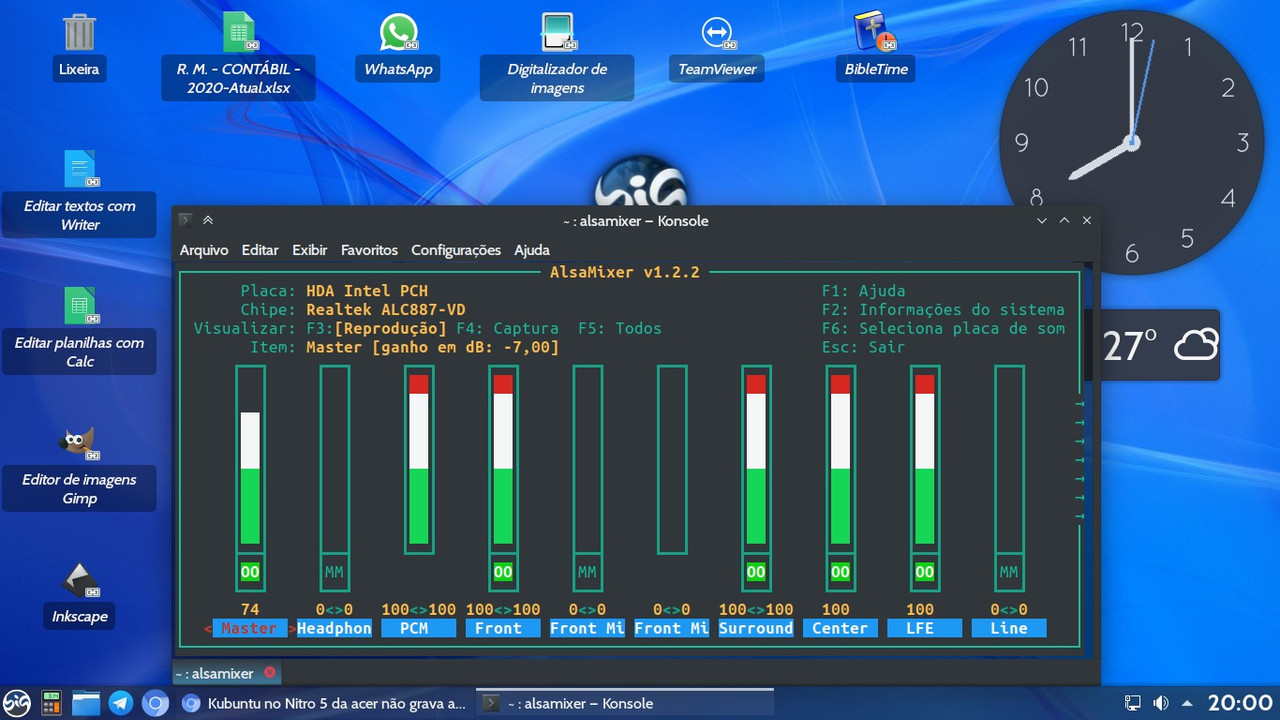This screenshot has height=720, width=1280.
Task: Select the Headphon channel label
Action: point(334,628)
